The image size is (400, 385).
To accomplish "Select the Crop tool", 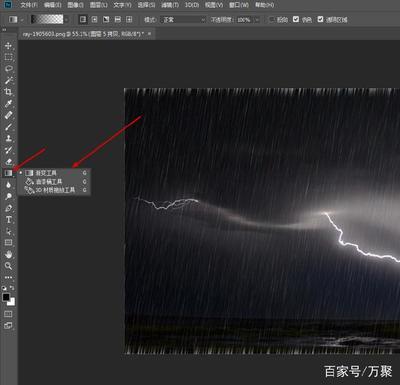I will click(9, 92).
